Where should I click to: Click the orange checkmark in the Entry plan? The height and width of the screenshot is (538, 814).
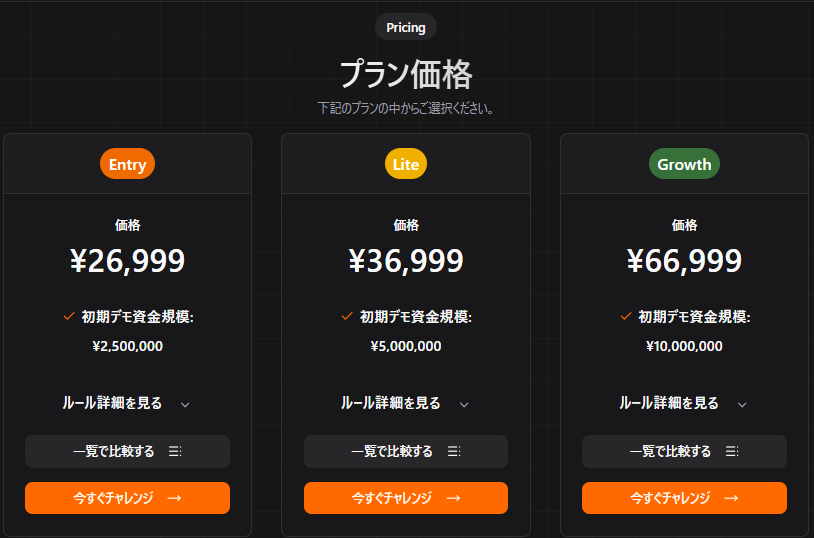click(x=69, y=316)
